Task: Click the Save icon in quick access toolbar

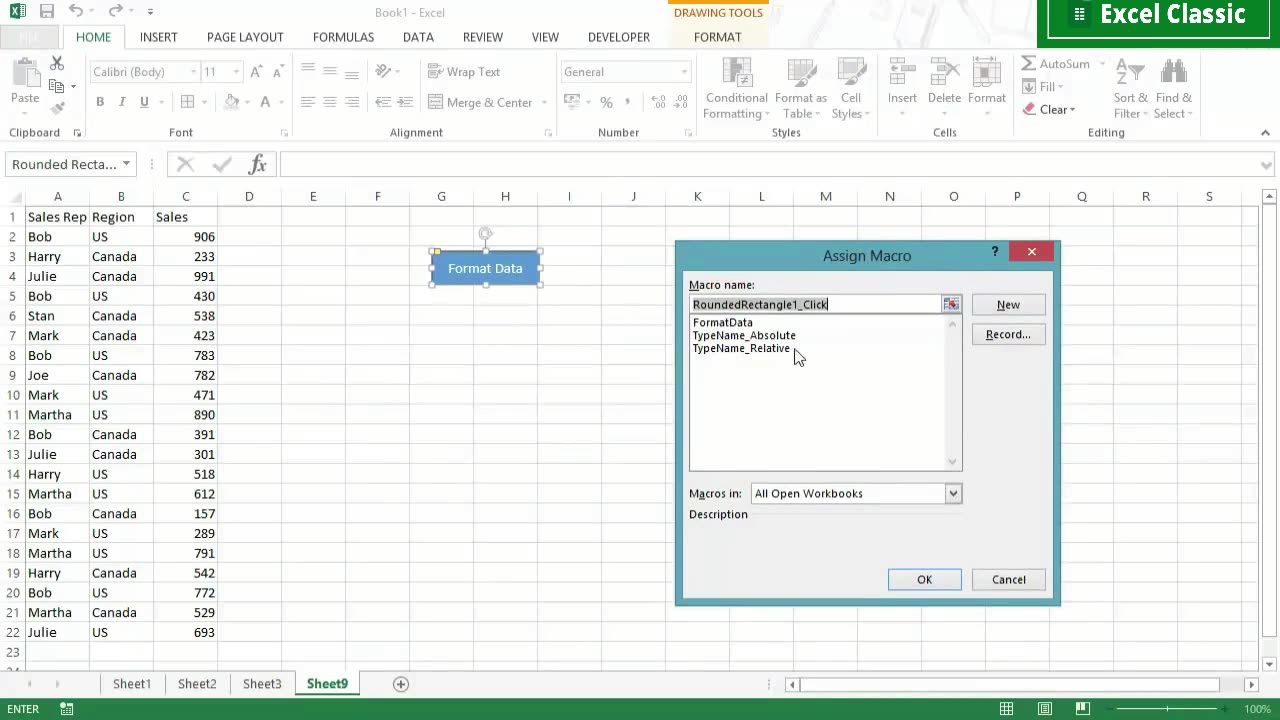Action: coord(47,12)
